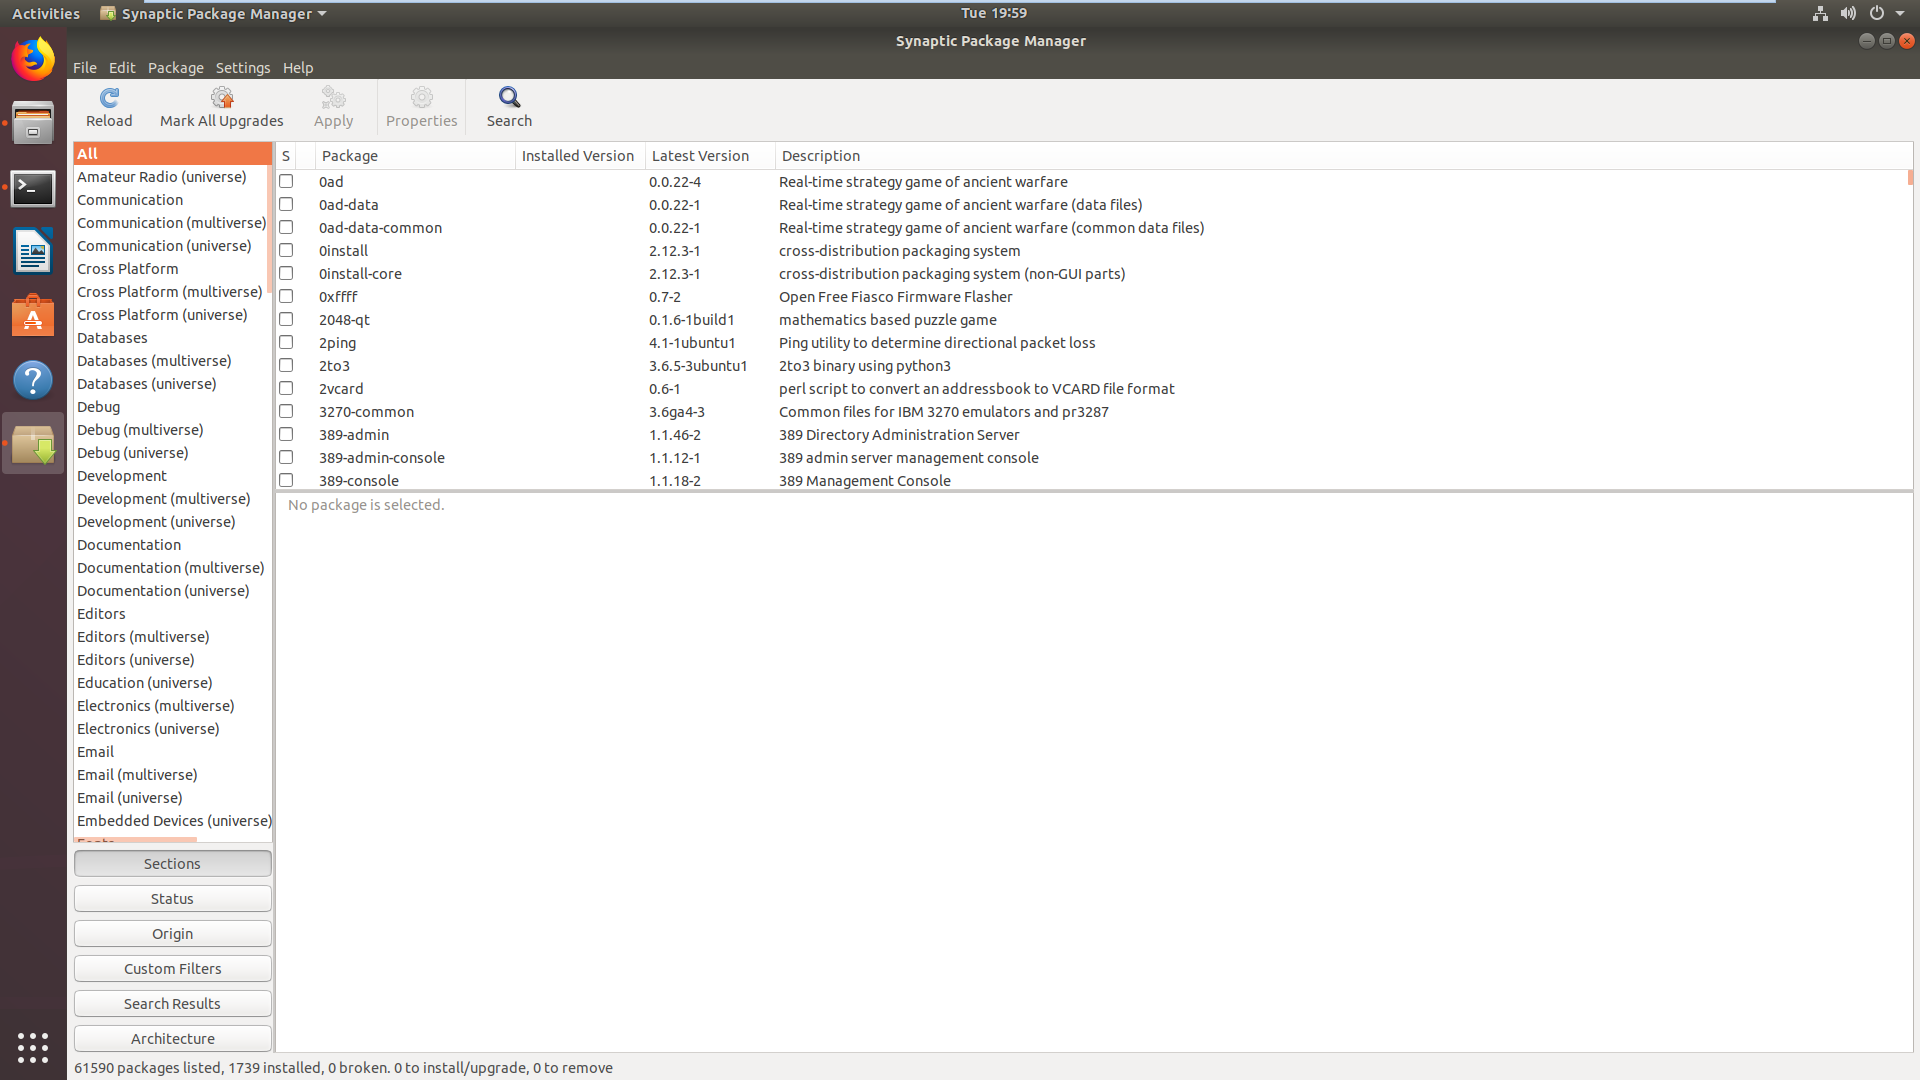
Task: Expand the Sections filter panel
Action: tap(171, 862)
